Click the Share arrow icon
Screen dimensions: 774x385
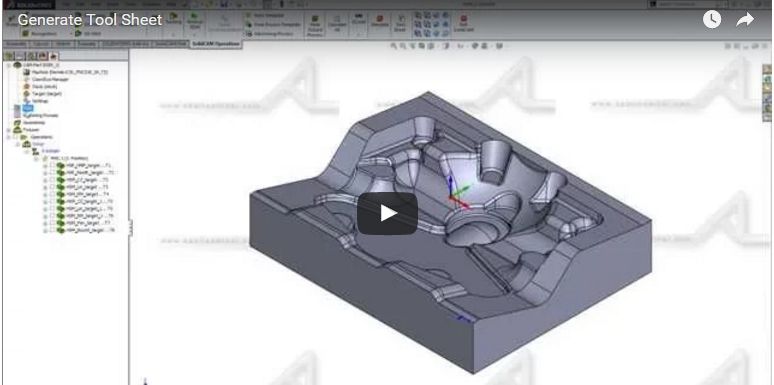point(745,20)
